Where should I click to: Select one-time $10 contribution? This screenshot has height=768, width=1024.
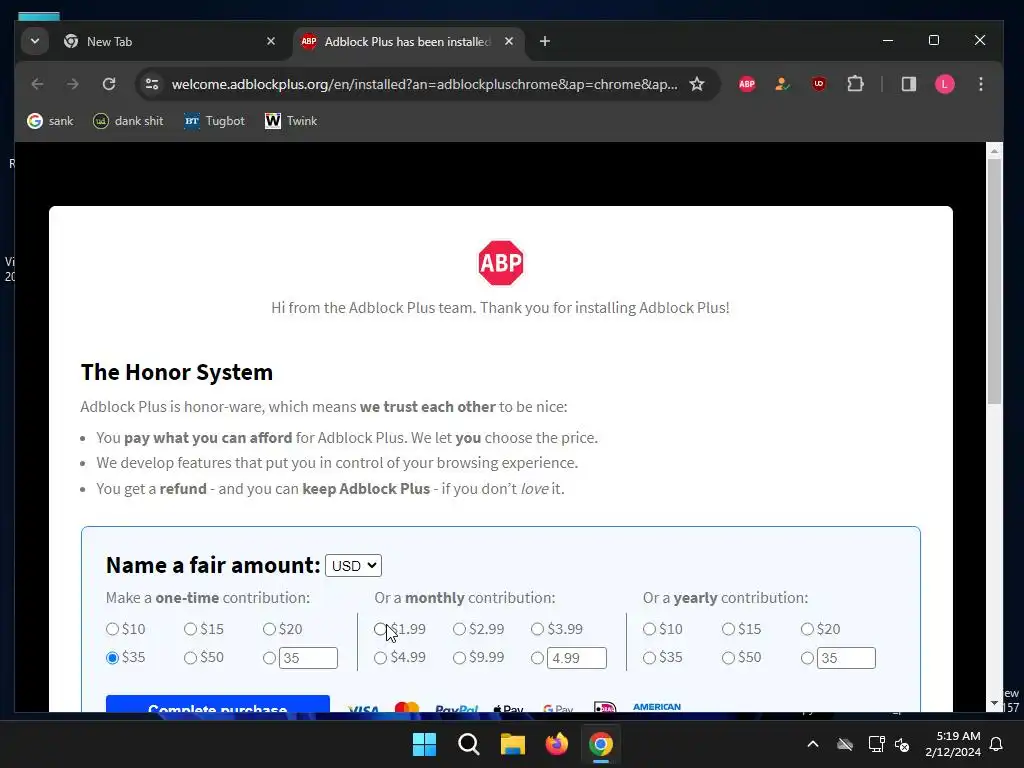112,629
